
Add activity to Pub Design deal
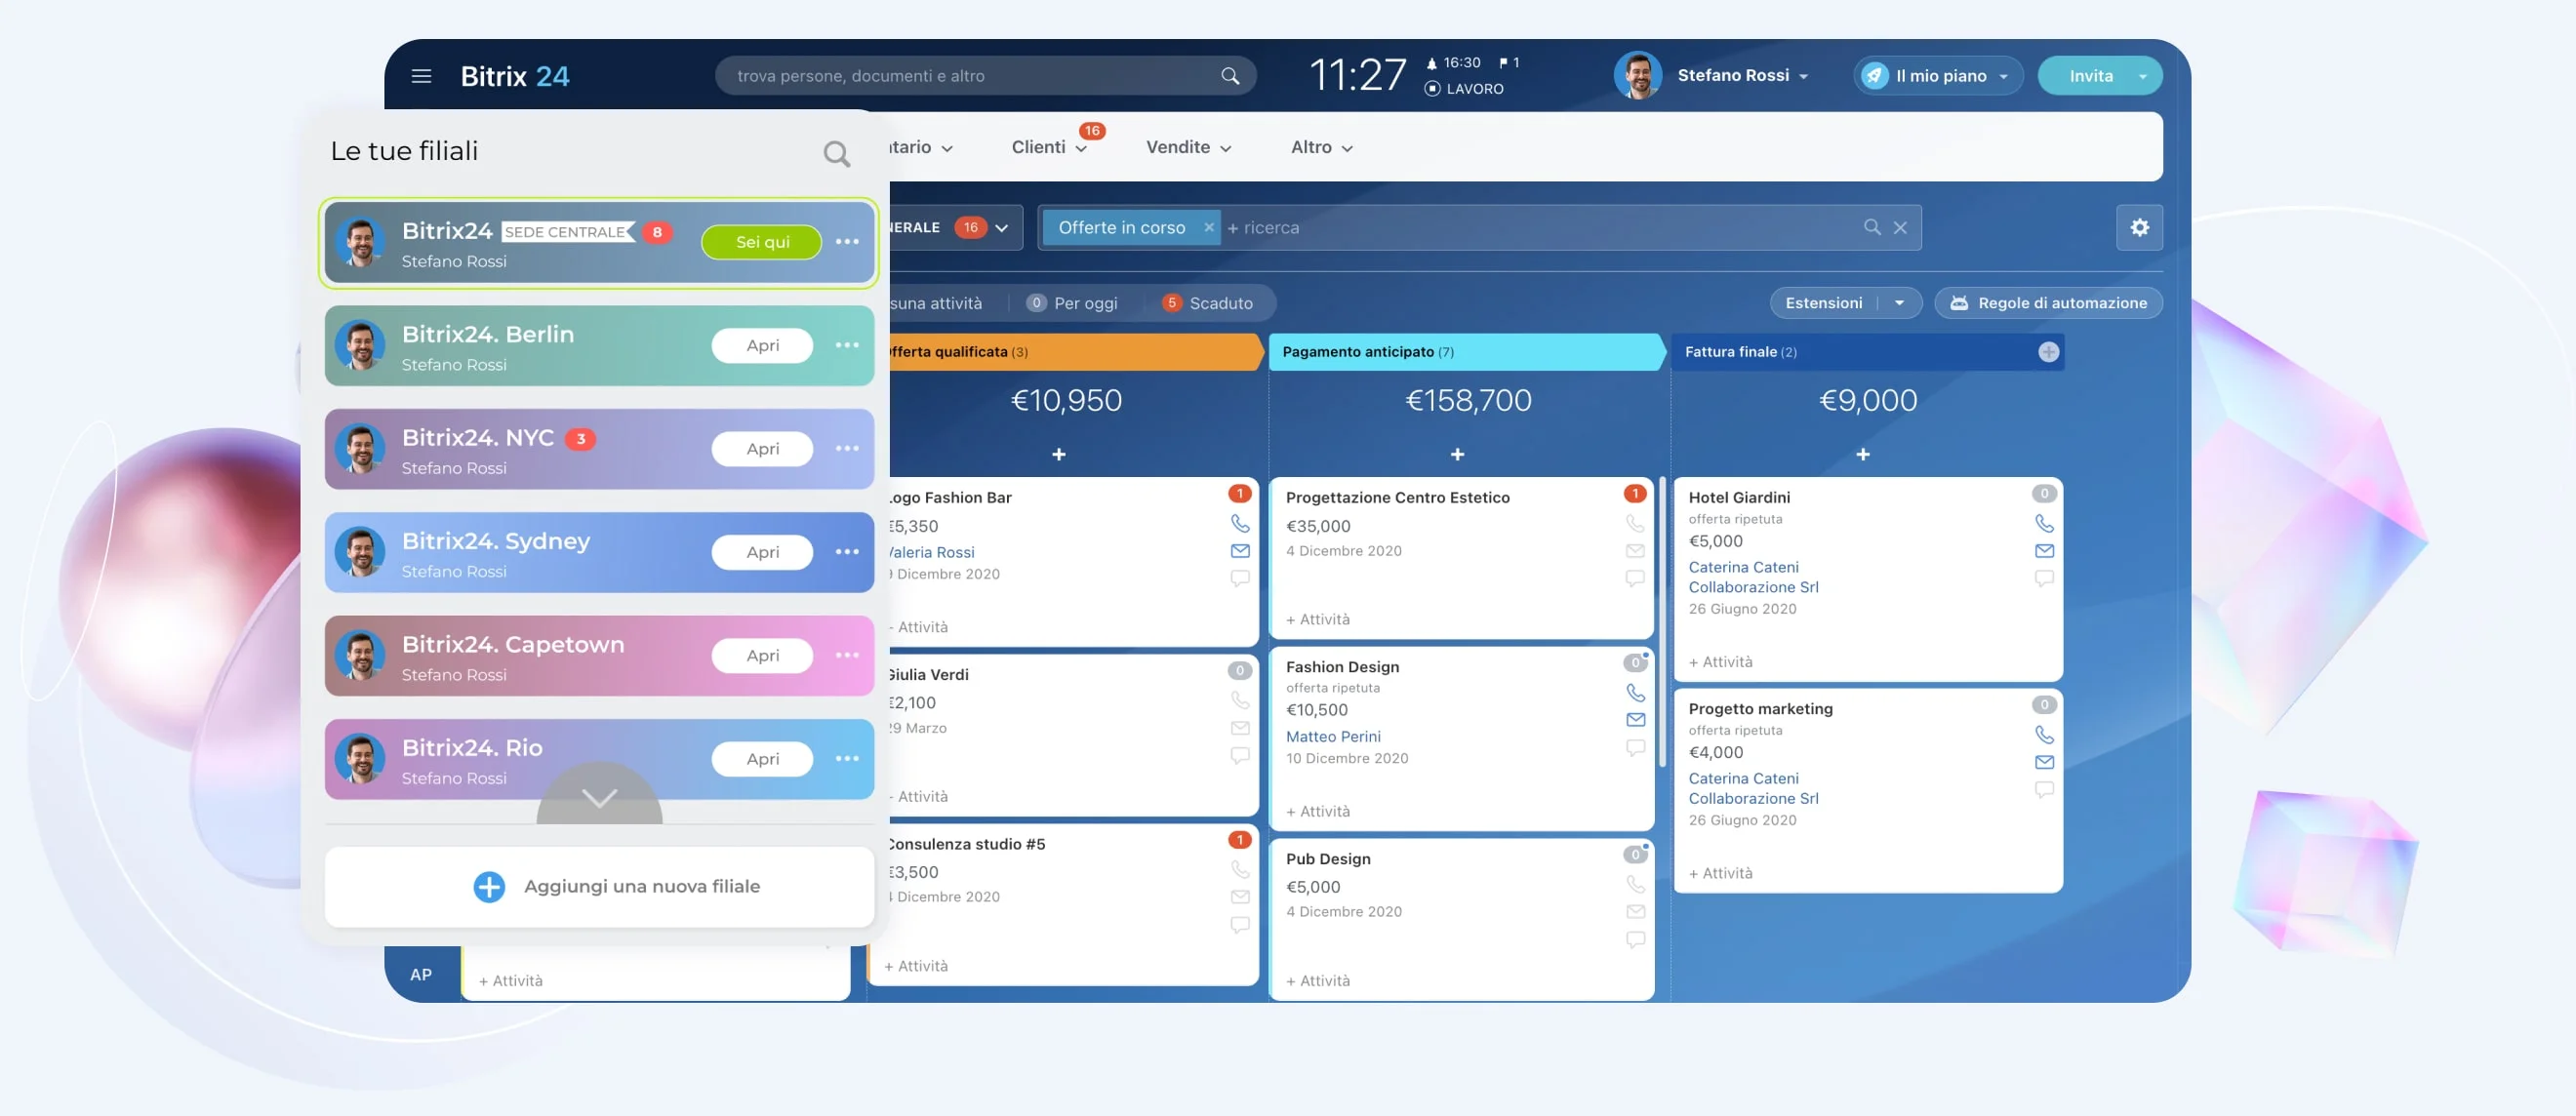click(x=1317, y=981)
